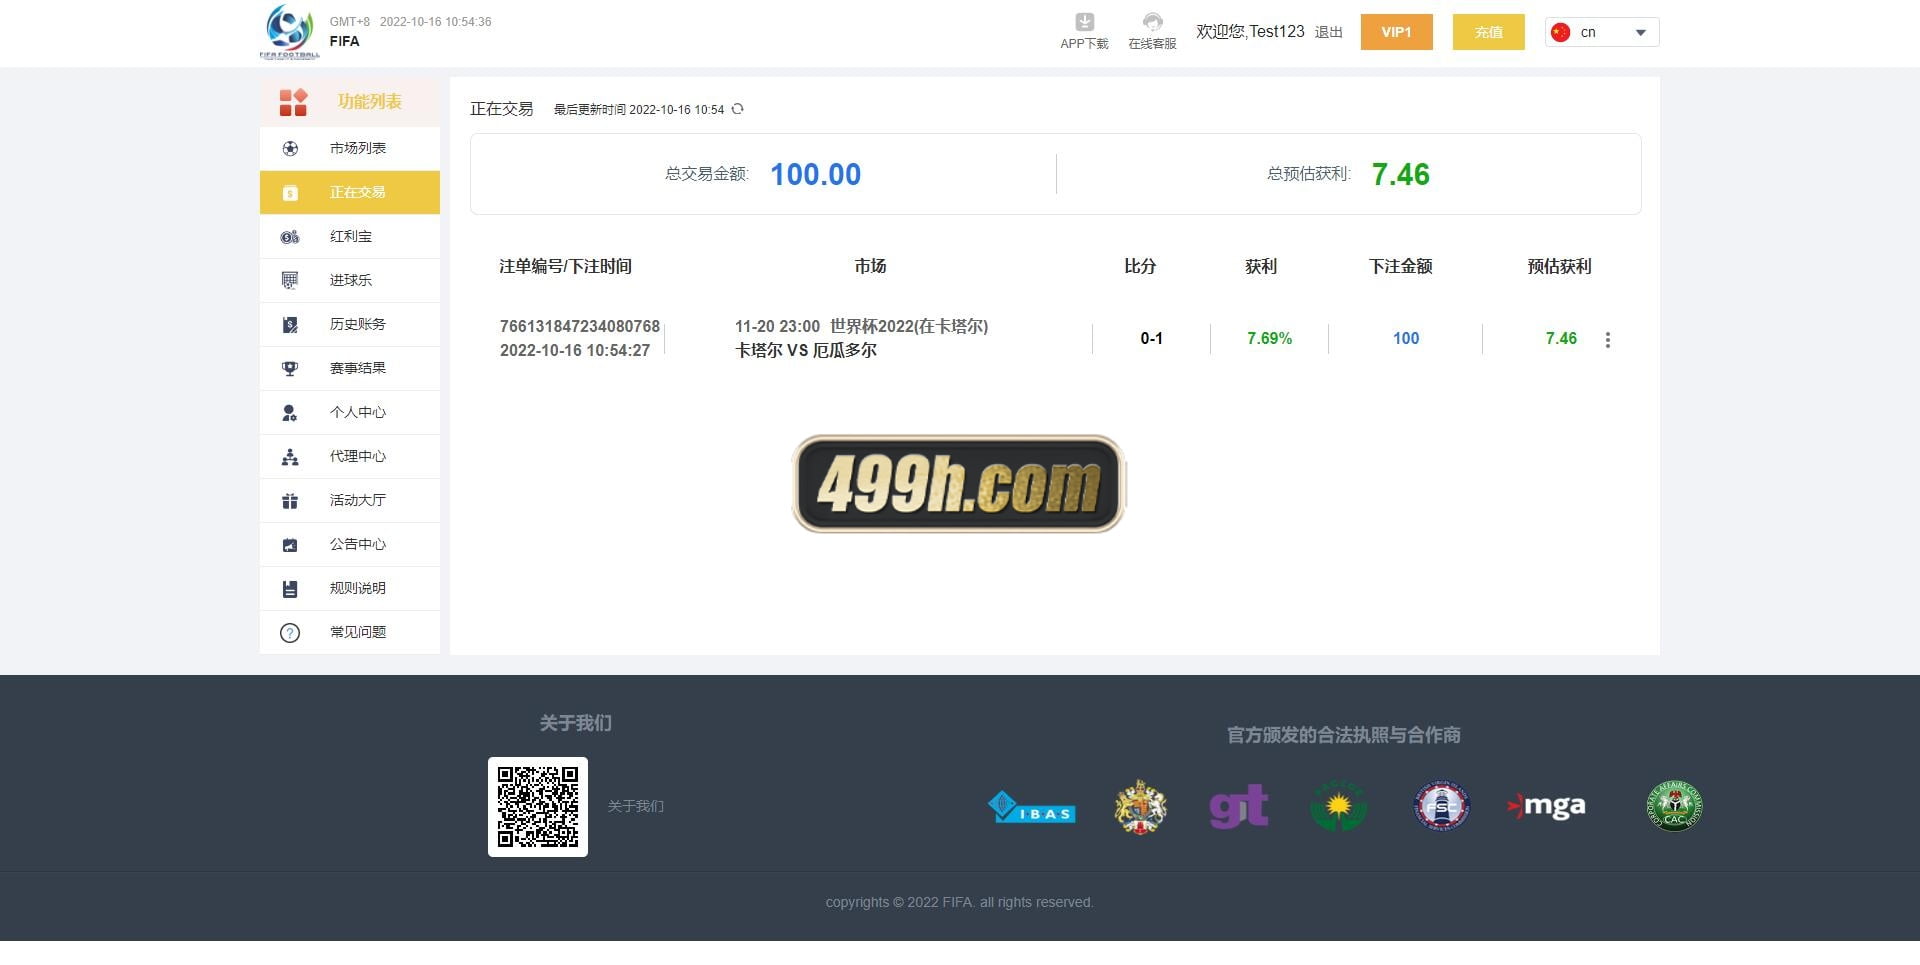Click the FSC circular badge logo
The image size is (1920, 965).
click(1441, 806)
